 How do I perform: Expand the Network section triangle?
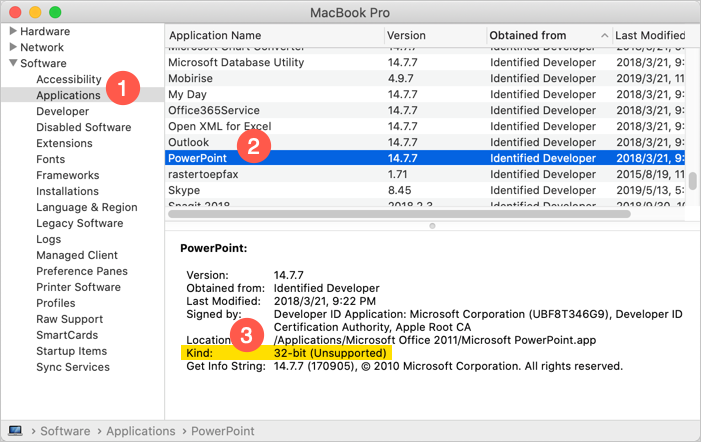click(13, 47)
